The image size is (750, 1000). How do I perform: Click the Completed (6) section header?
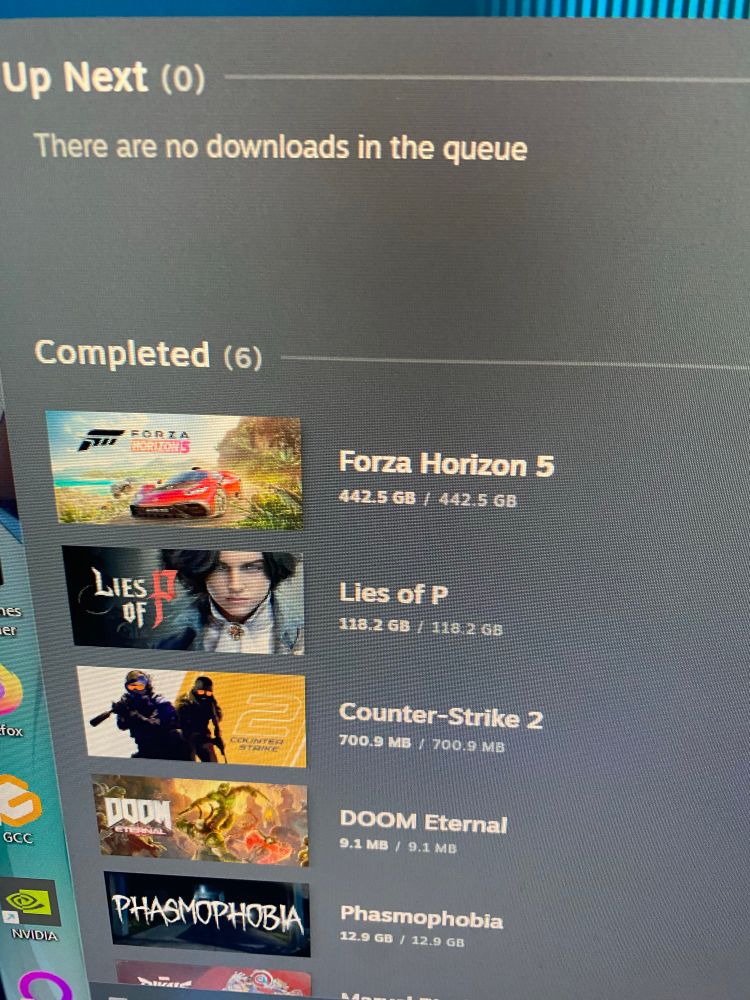click(149, 354)
